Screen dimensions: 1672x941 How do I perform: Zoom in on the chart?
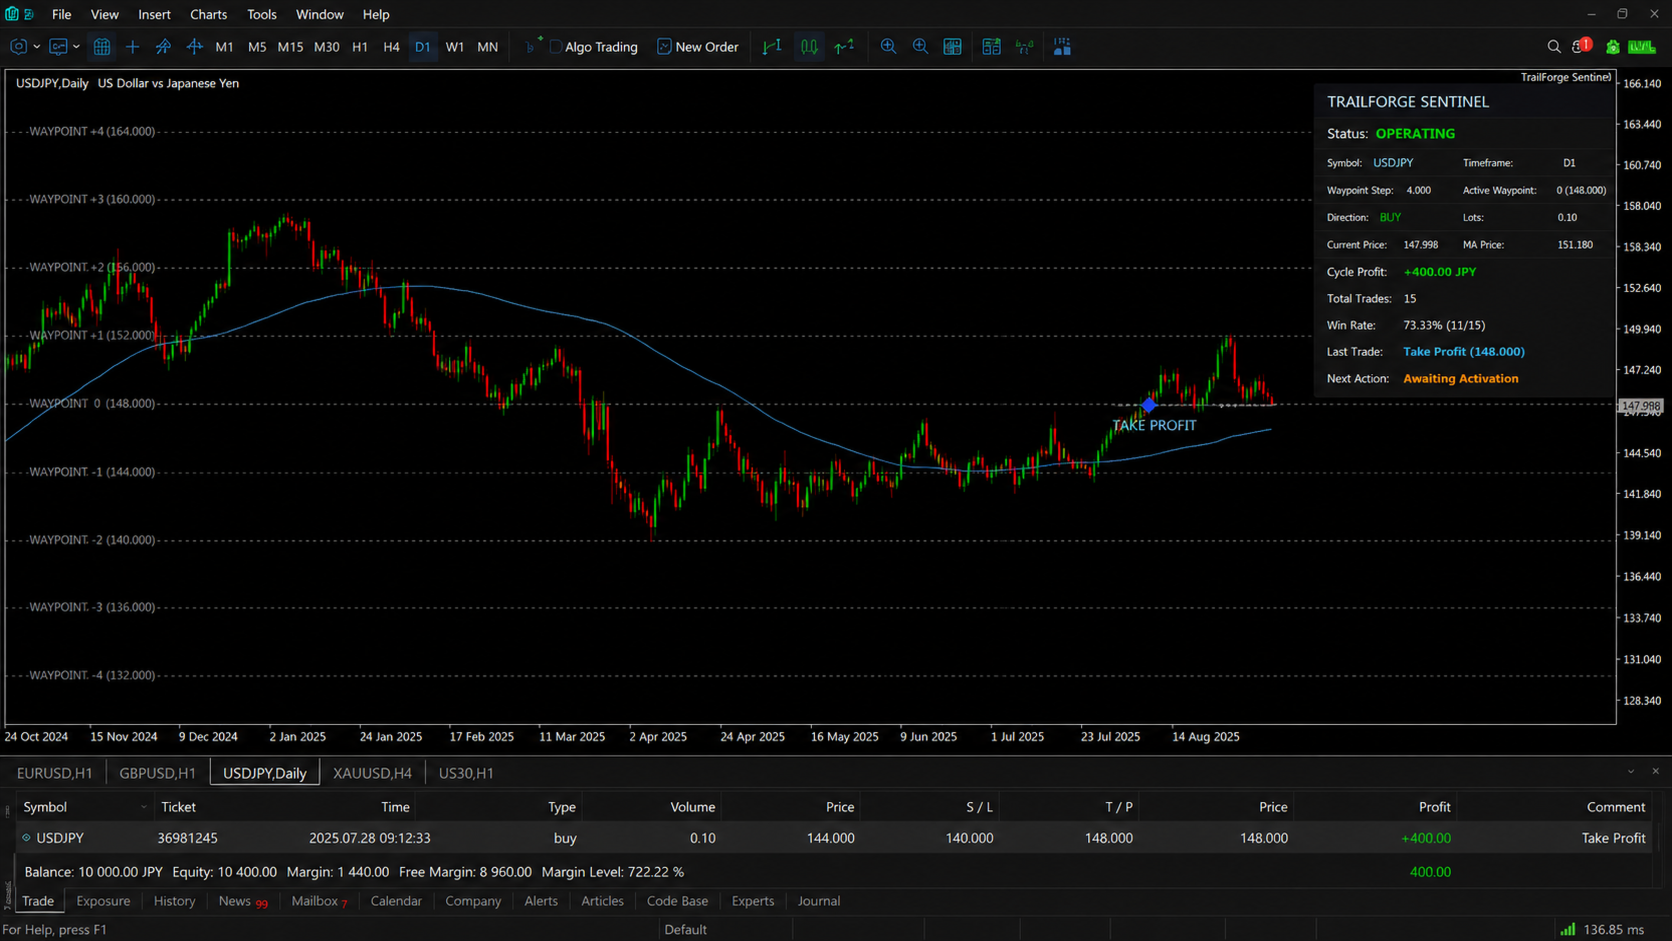click(888, 47)
